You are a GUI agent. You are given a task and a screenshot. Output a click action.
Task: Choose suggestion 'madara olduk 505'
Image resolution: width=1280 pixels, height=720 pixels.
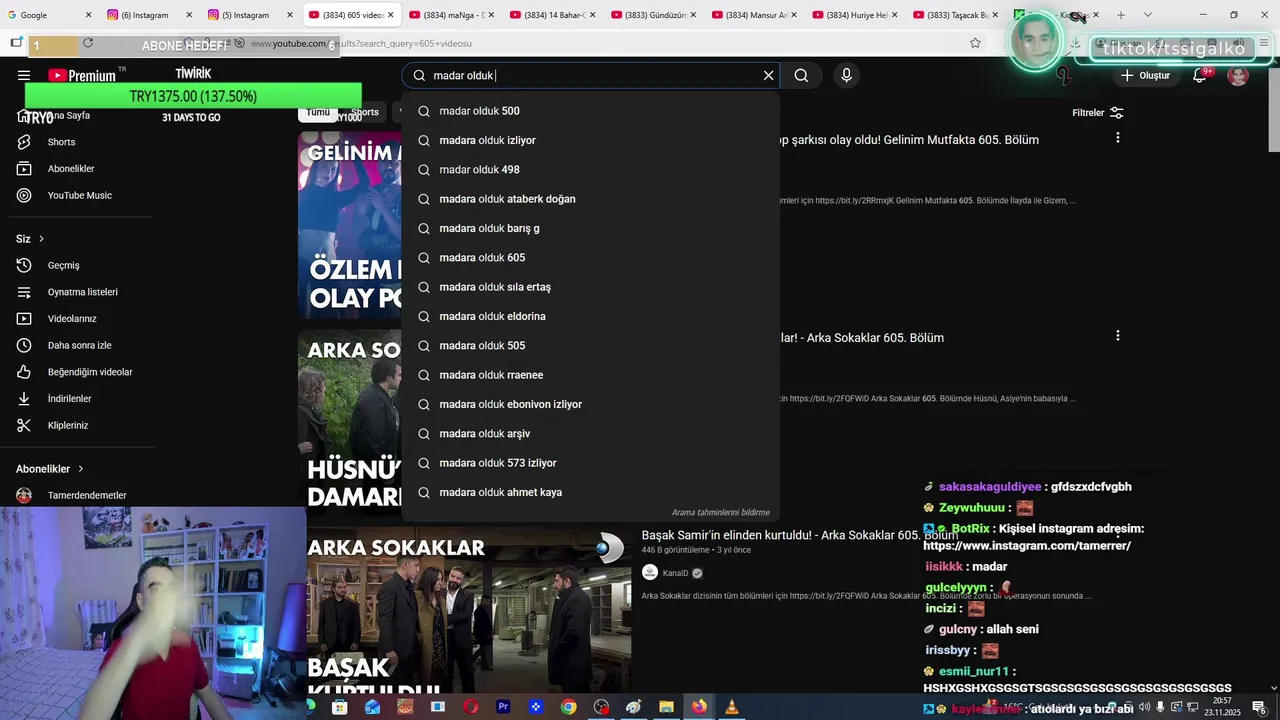[590, 346]
